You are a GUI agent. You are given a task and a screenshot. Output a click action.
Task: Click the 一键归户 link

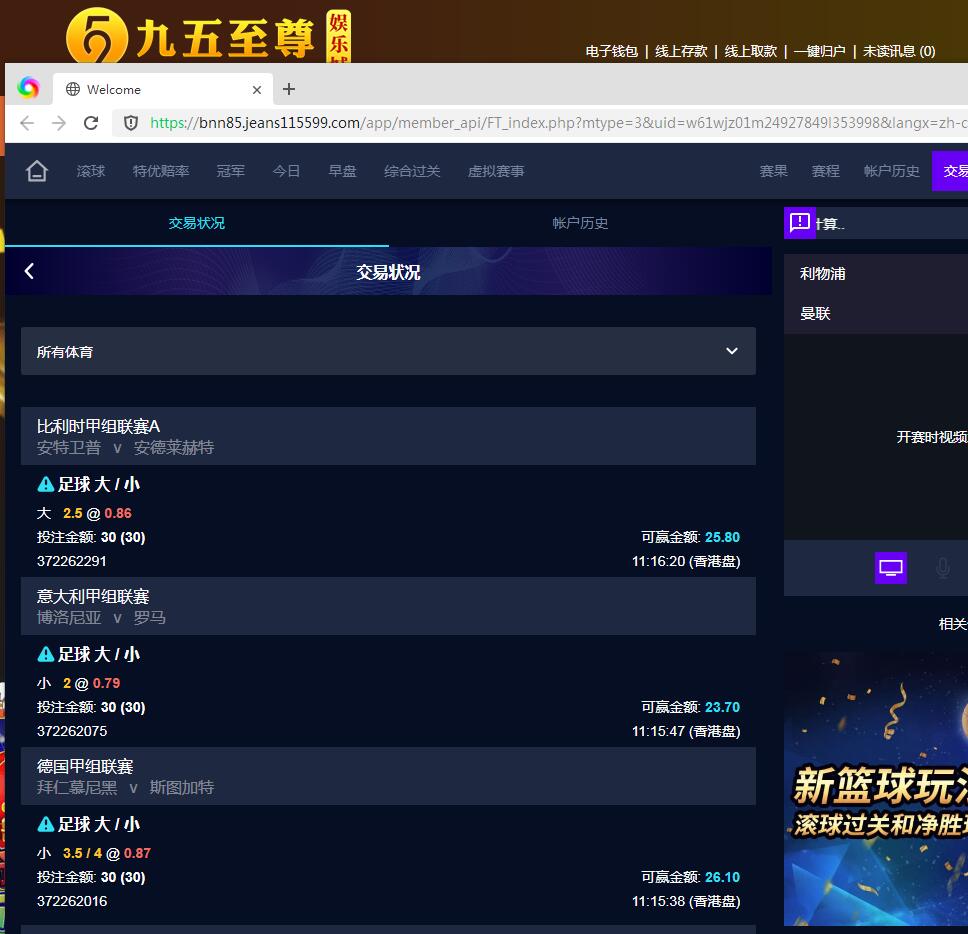[x=820, y=51]
